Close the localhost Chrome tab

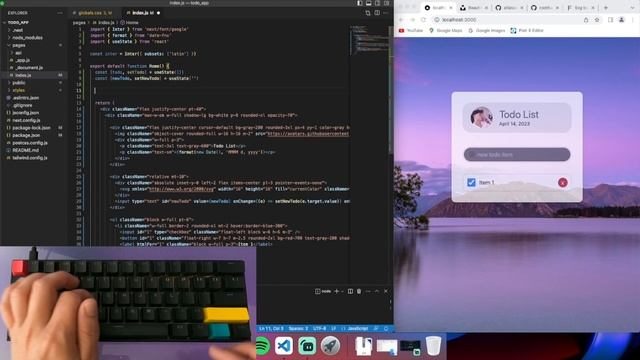tap(451, 8)
